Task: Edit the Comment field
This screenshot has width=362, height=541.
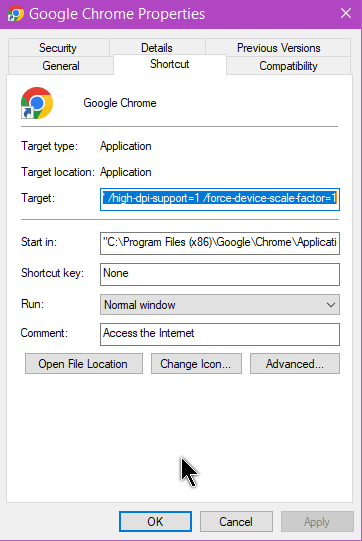Action: pos(220,334)
